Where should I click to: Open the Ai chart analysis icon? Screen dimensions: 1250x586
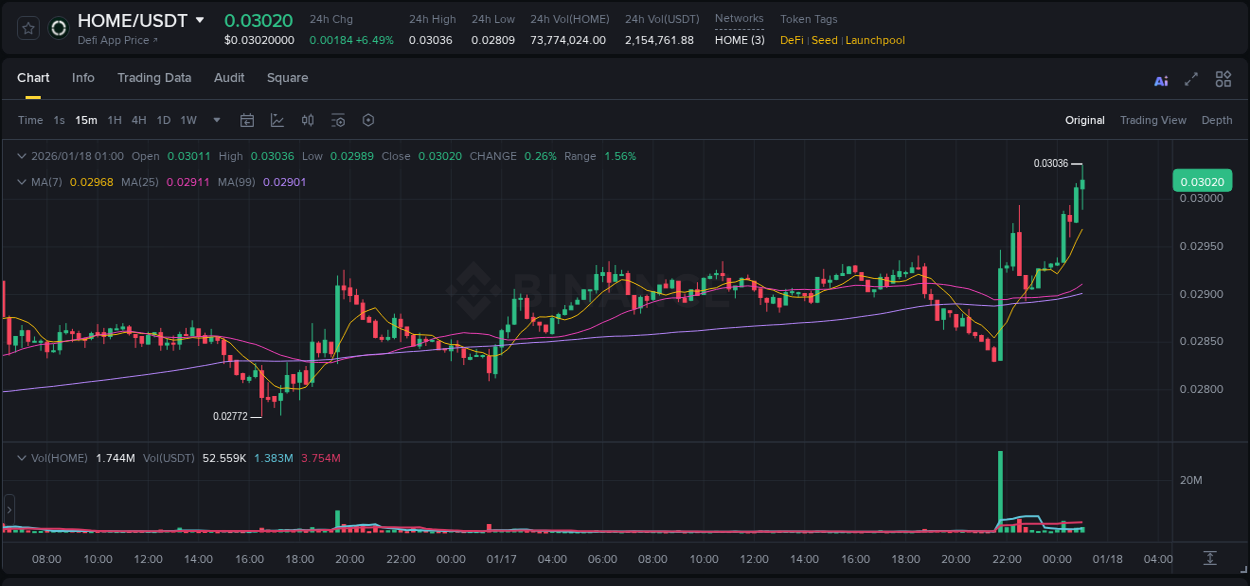[1161, 80]
